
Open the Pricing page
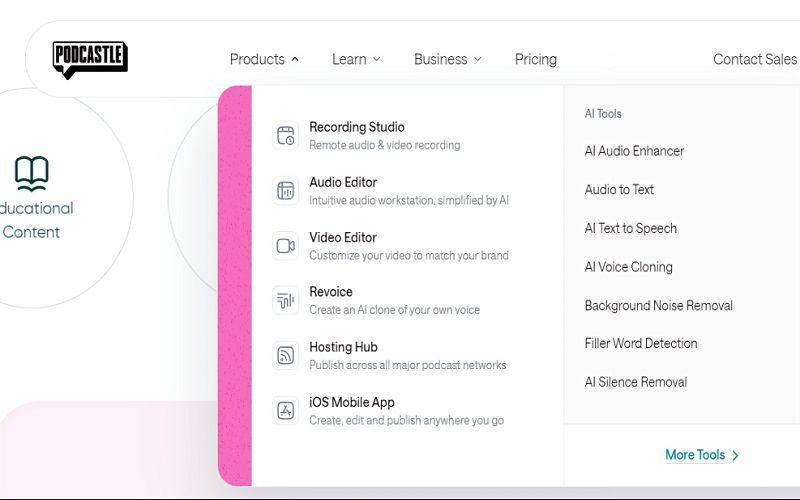(x=536, y=59)
